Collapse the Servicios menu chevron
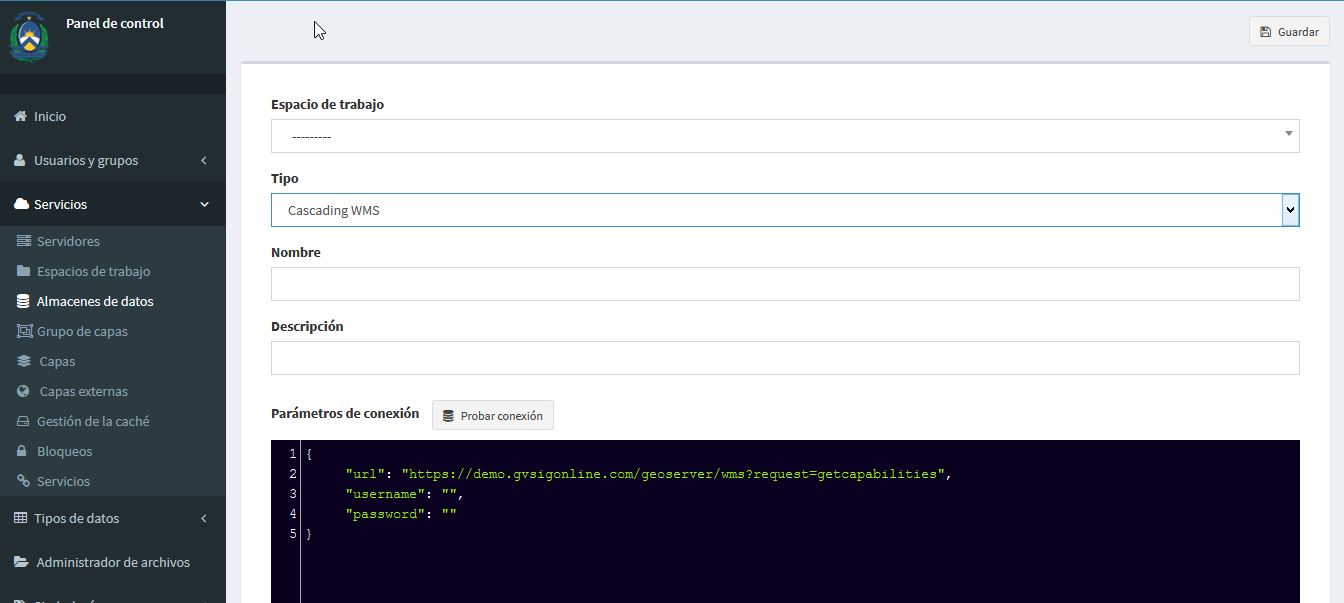The image size is (1344, 603). pos(204,205)
